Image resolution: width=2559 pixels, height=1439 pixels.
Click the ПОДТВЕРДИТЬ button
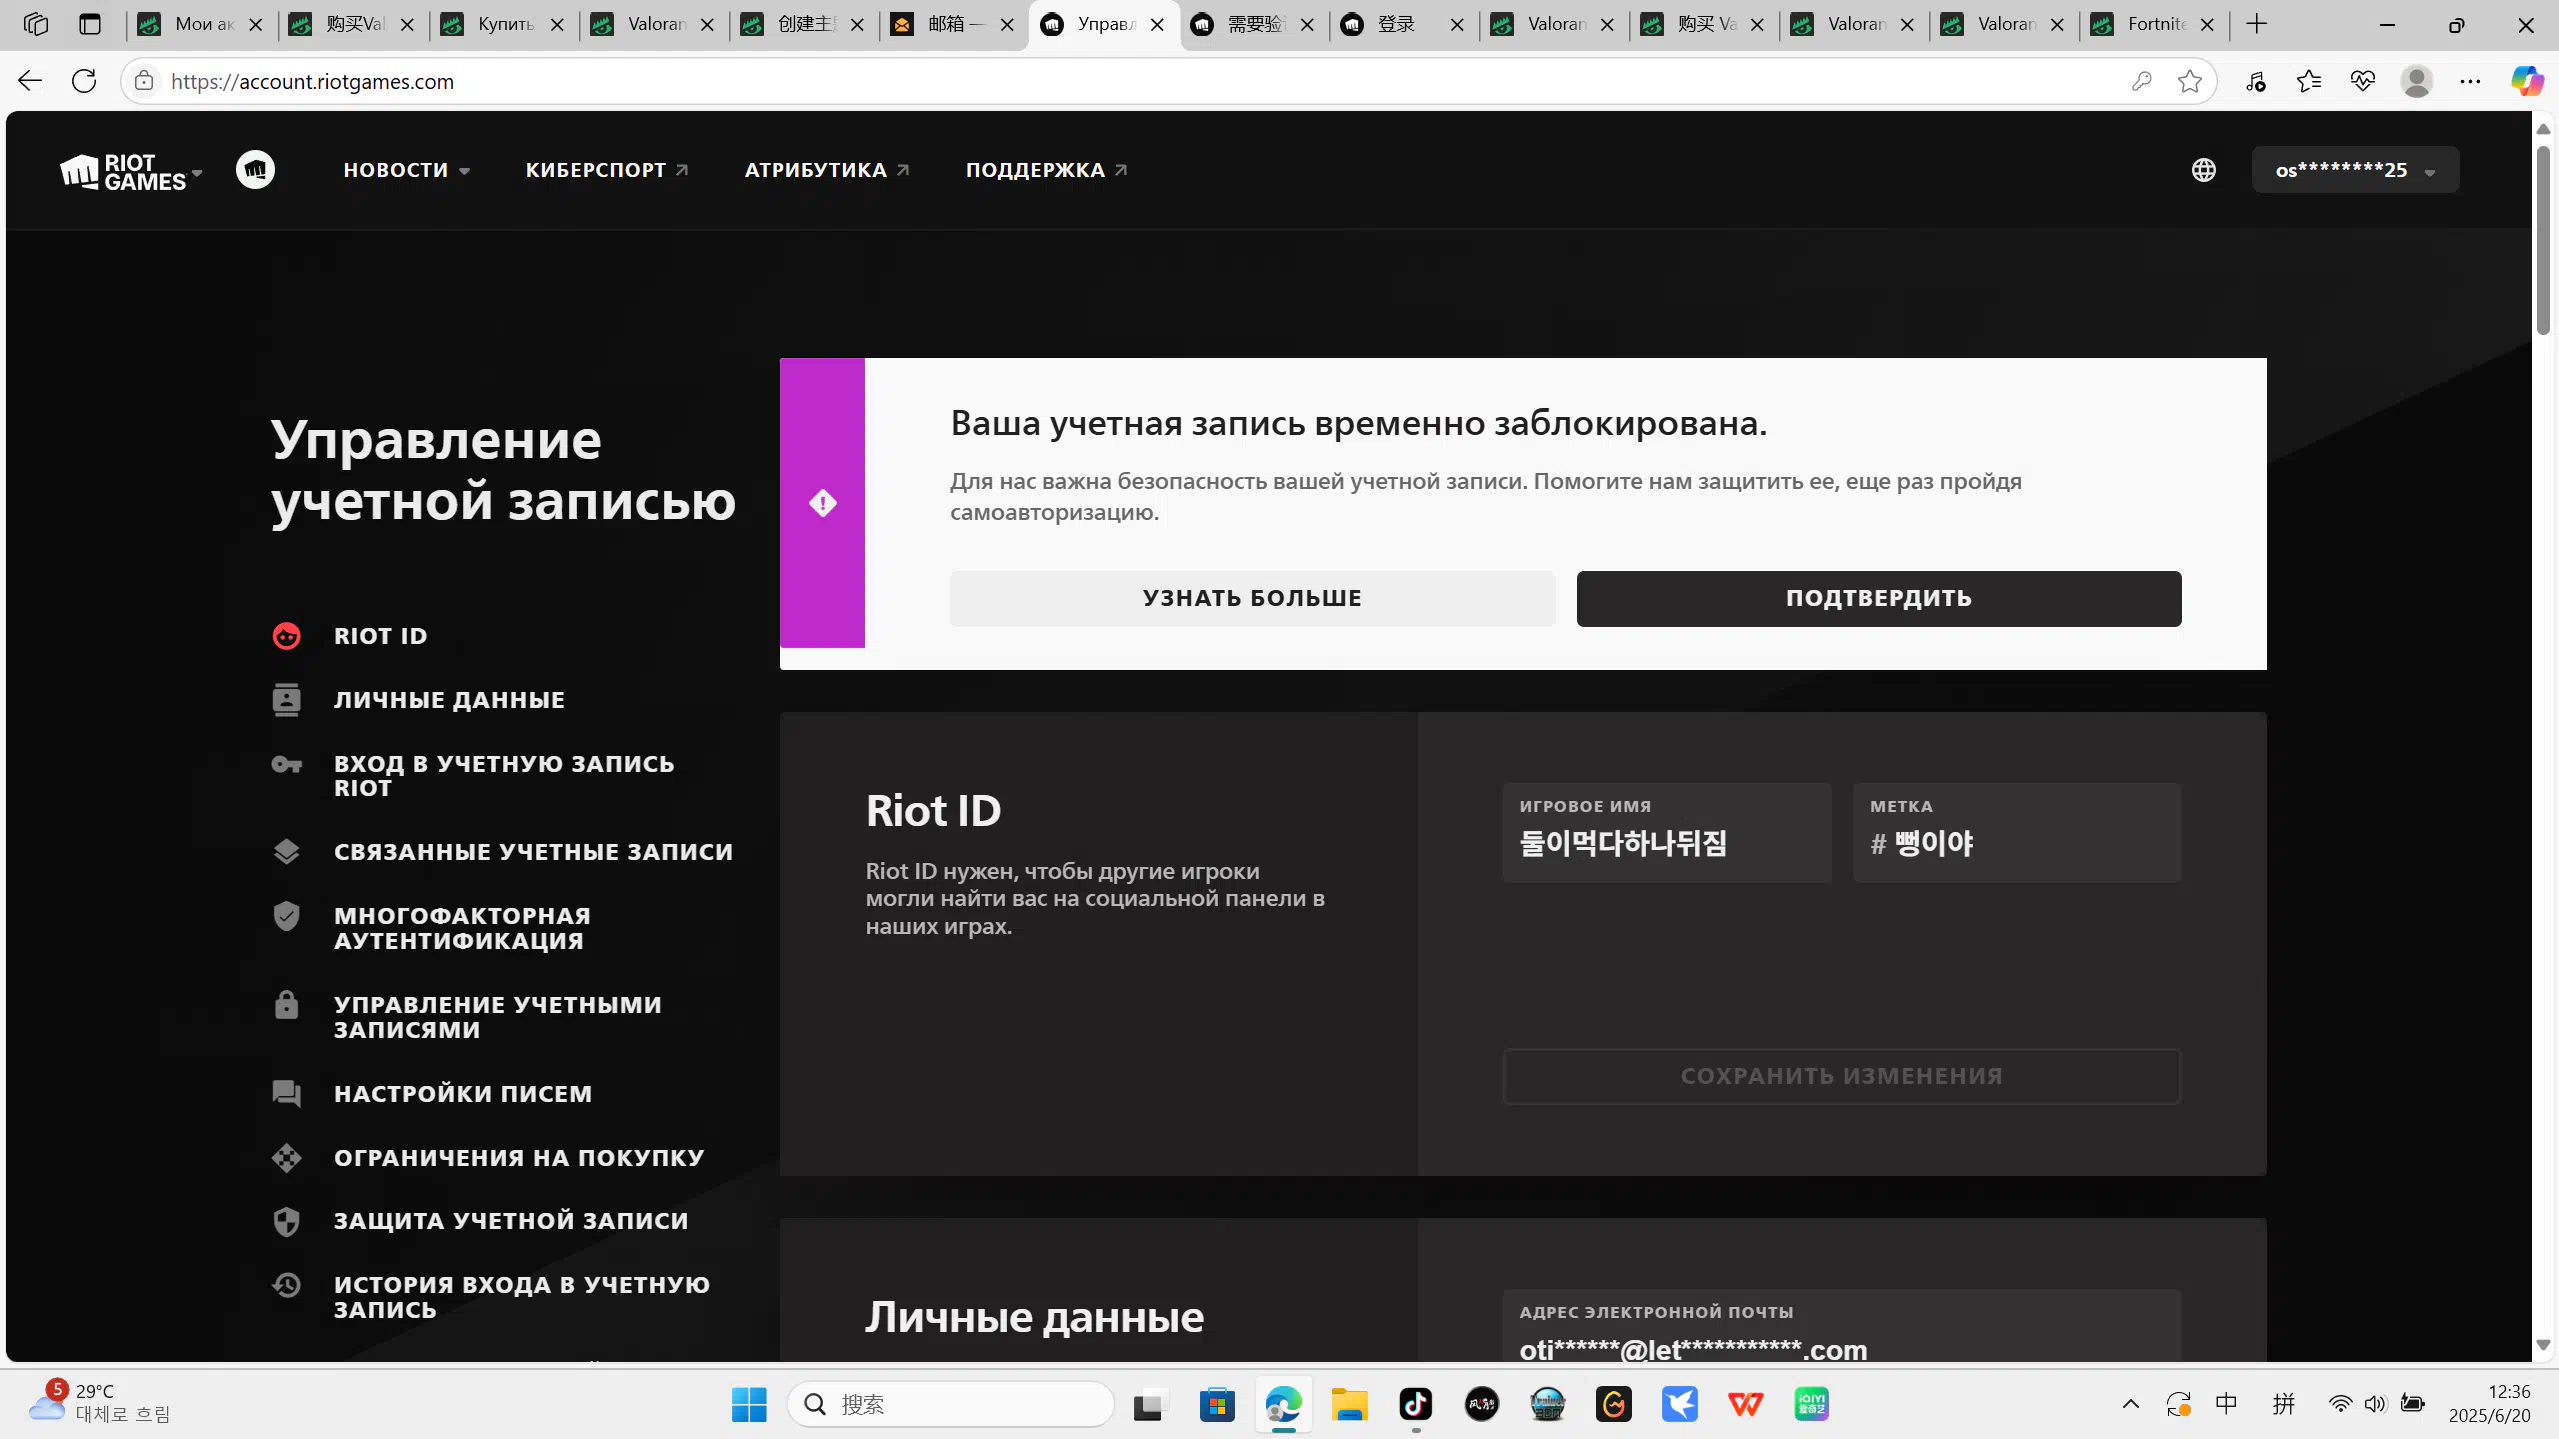pos(1878,598)
